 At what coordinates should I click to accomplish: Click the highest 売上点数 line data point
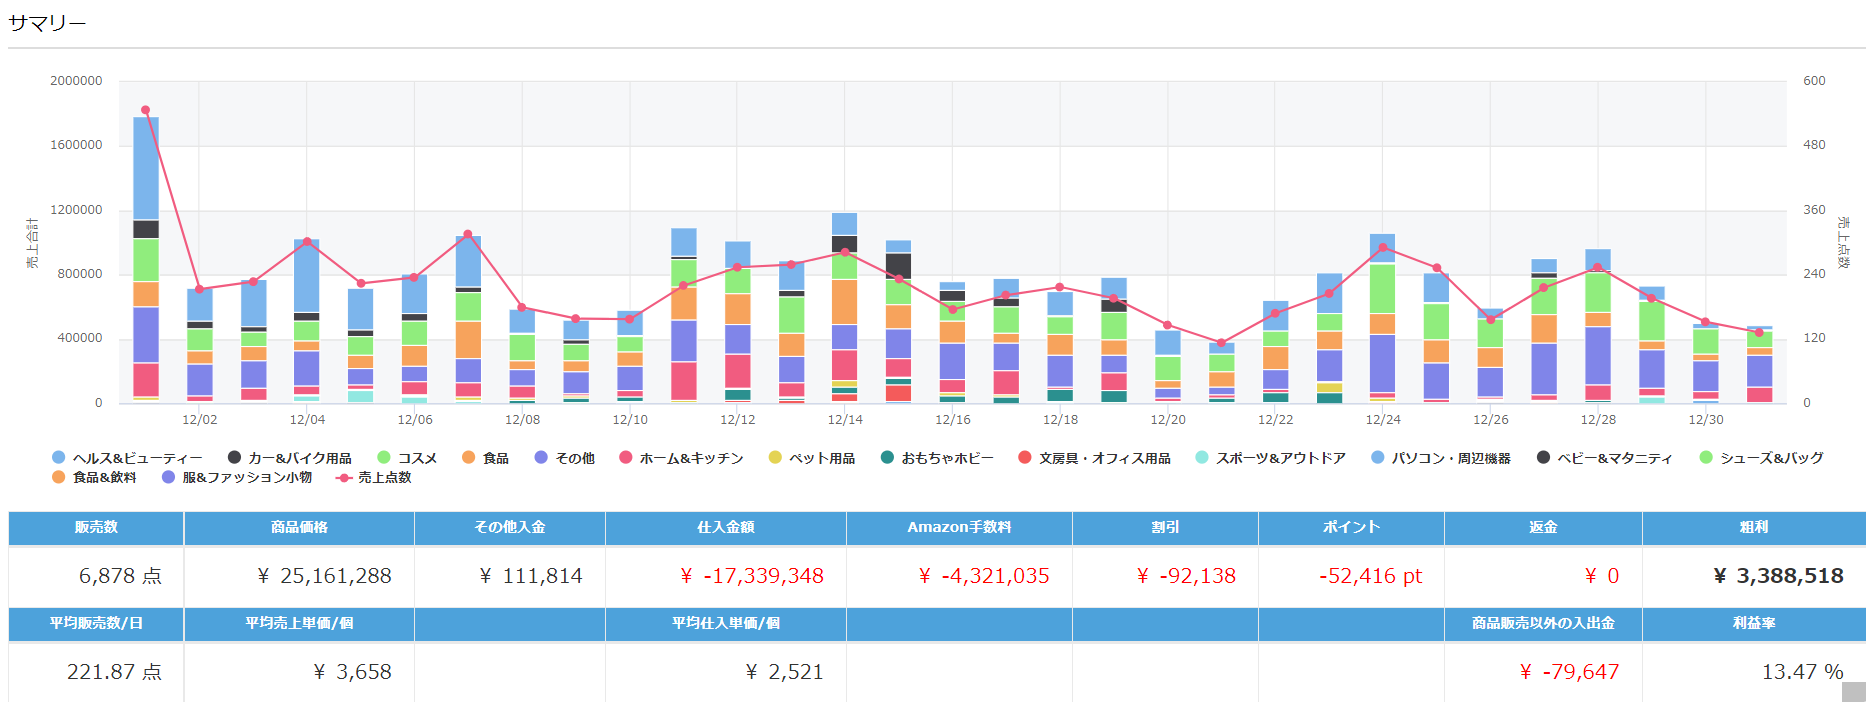(146, 110)
